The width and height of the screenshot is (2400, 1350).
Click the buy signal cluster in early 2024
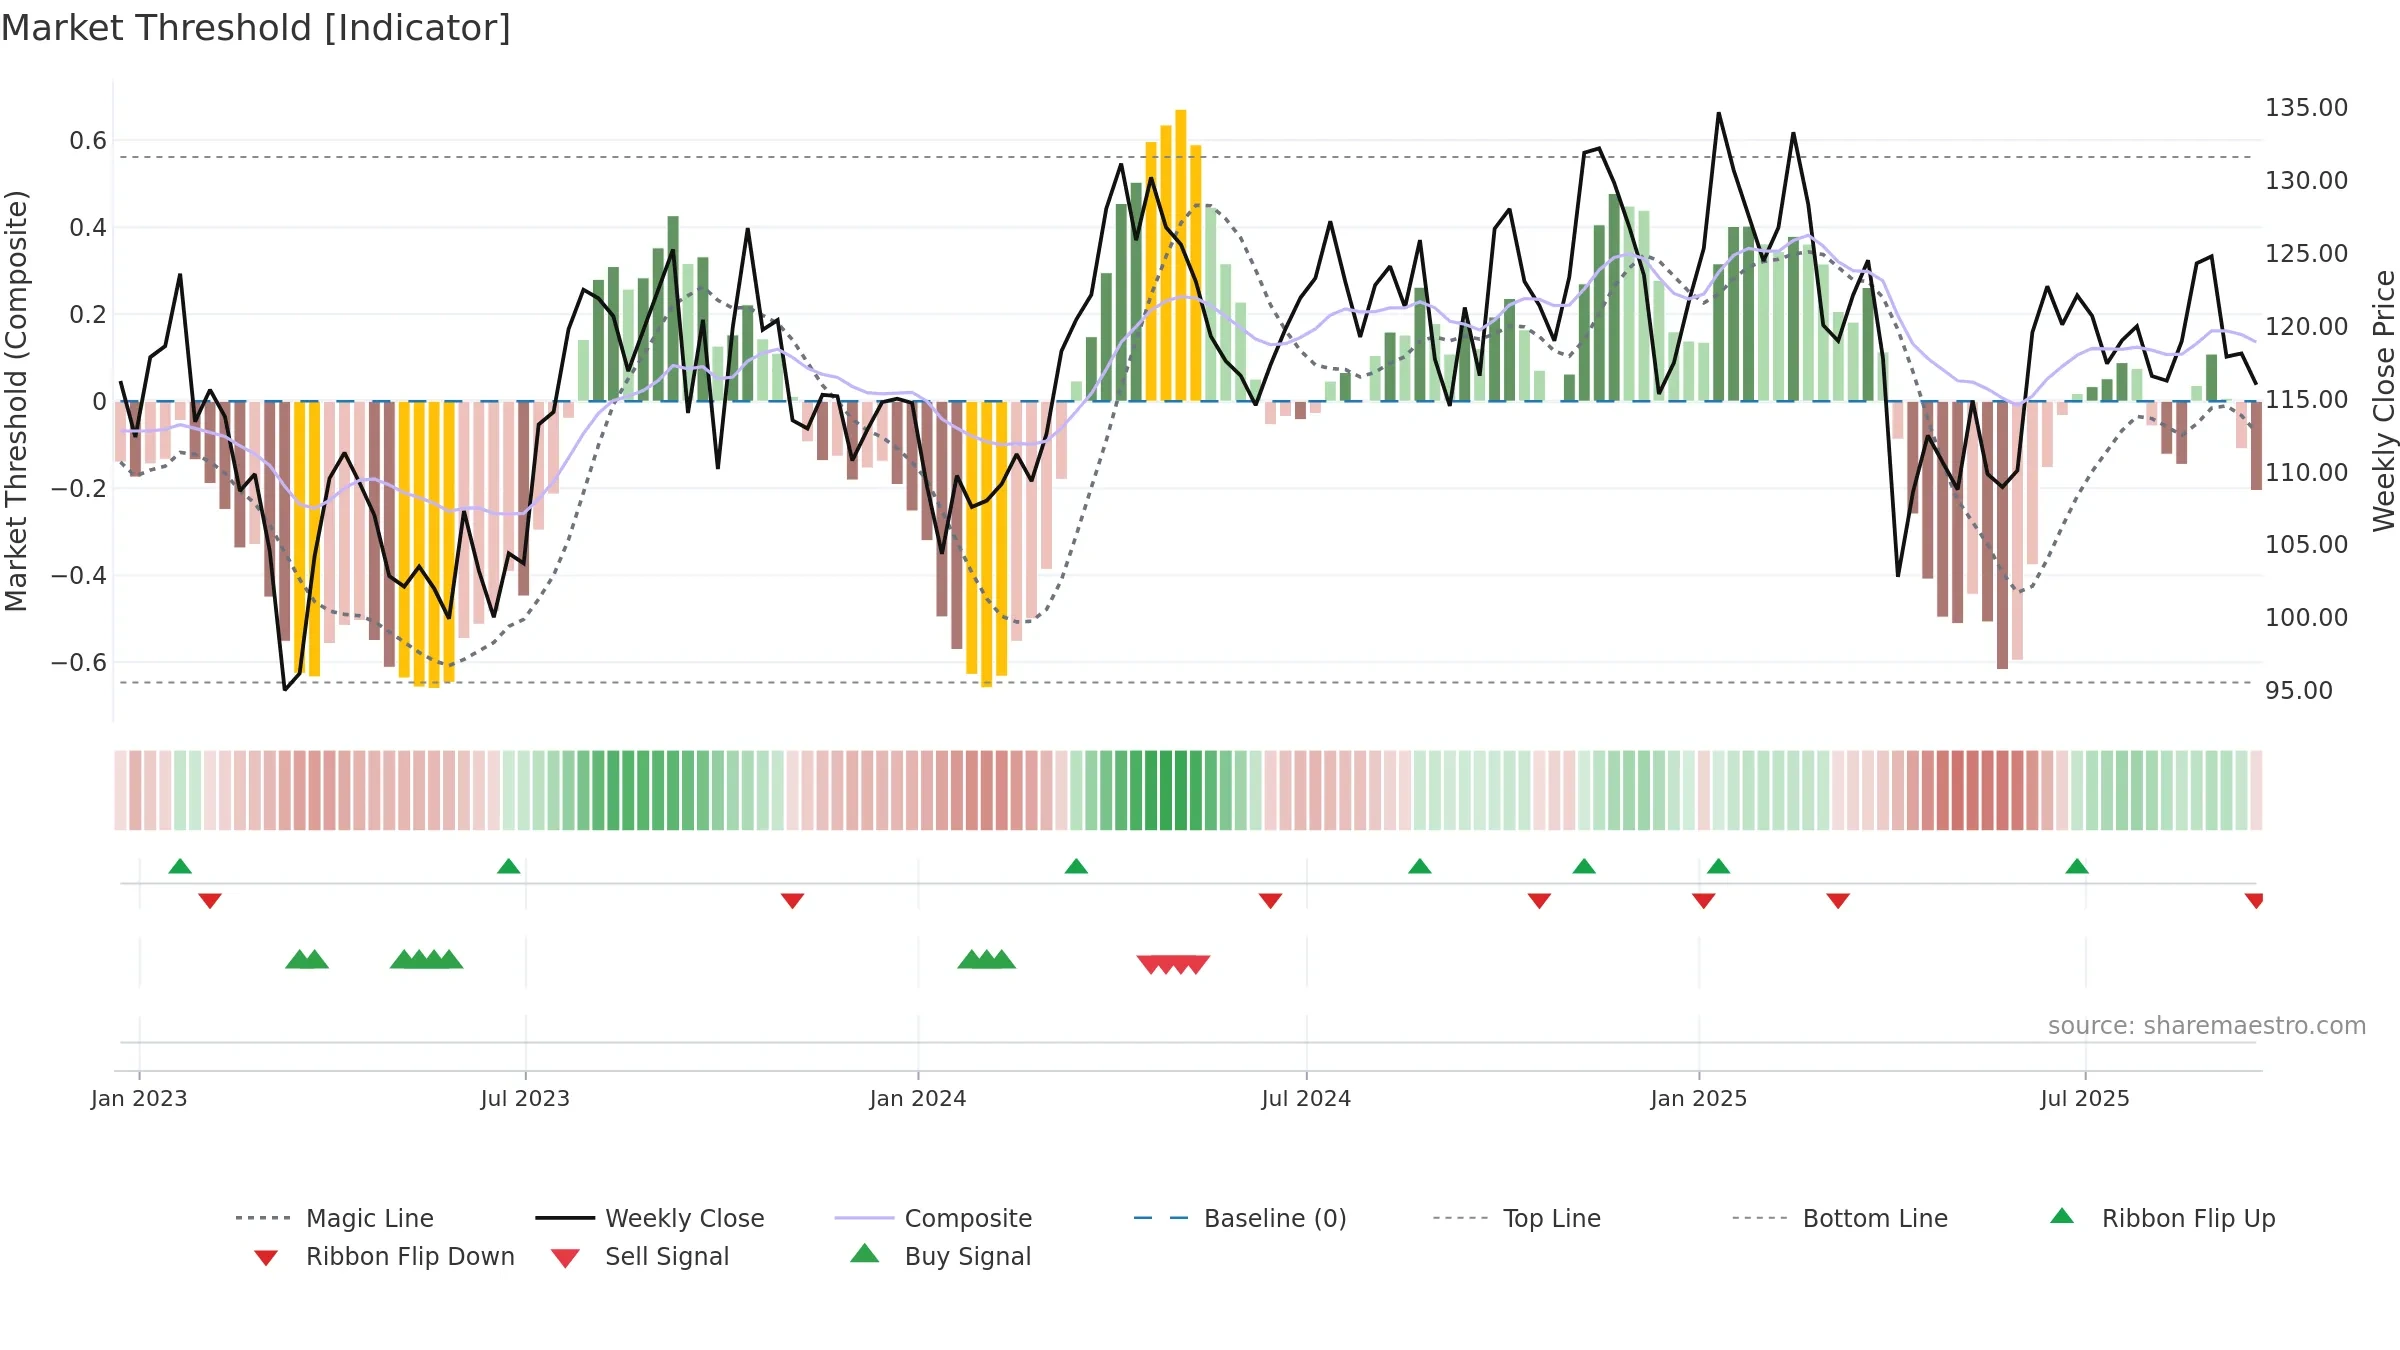point(986,959)
